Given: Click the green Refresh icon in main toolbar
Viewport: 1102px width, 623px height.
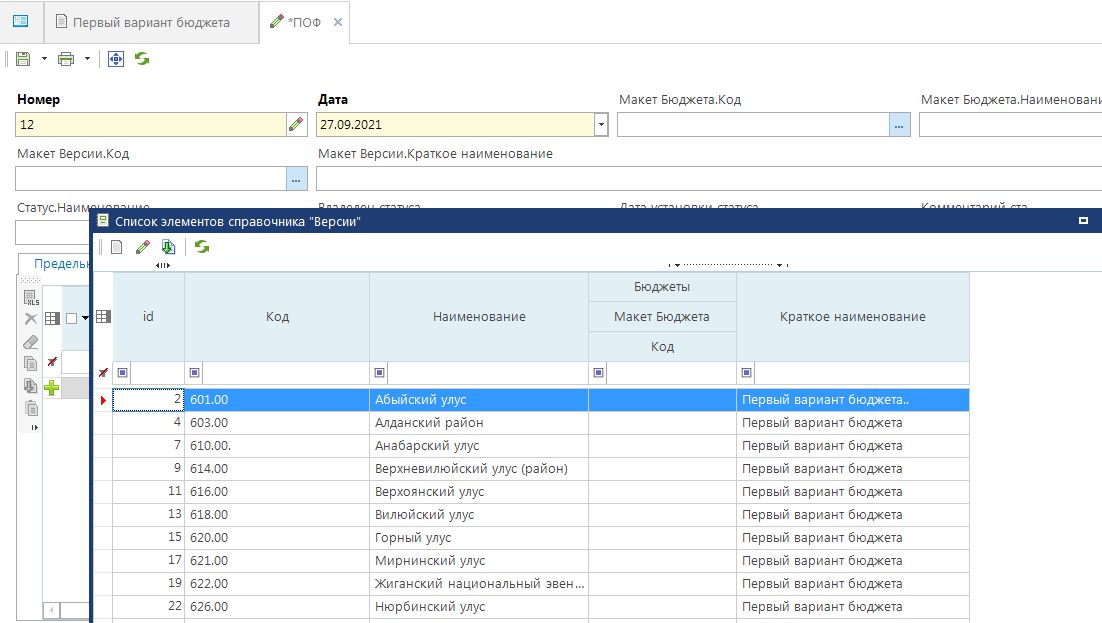Looking at the screenshot, I should click(142, 59).
